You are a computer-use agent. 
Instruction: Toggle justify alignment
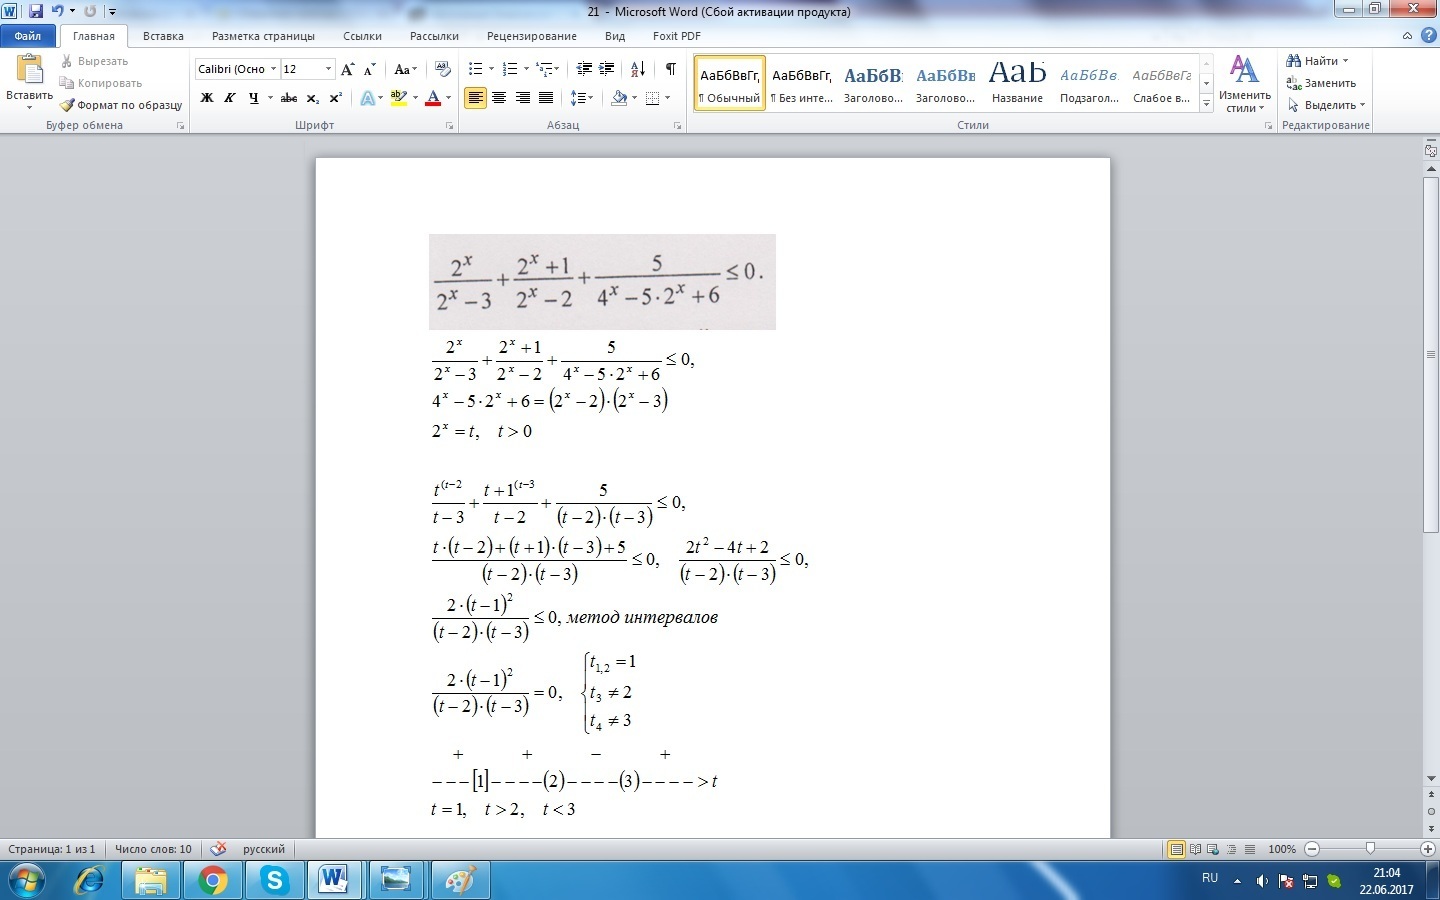[546, 98]
